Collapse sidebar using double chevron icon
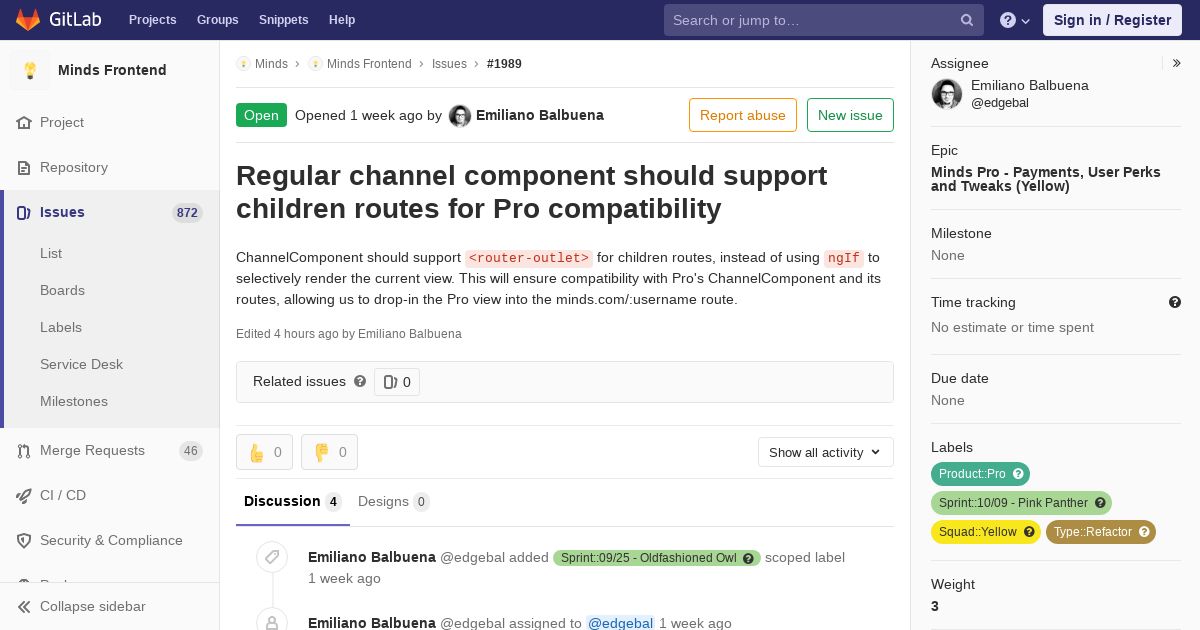Viewport: 1200px width, 630px height. [x=24, y=607]
